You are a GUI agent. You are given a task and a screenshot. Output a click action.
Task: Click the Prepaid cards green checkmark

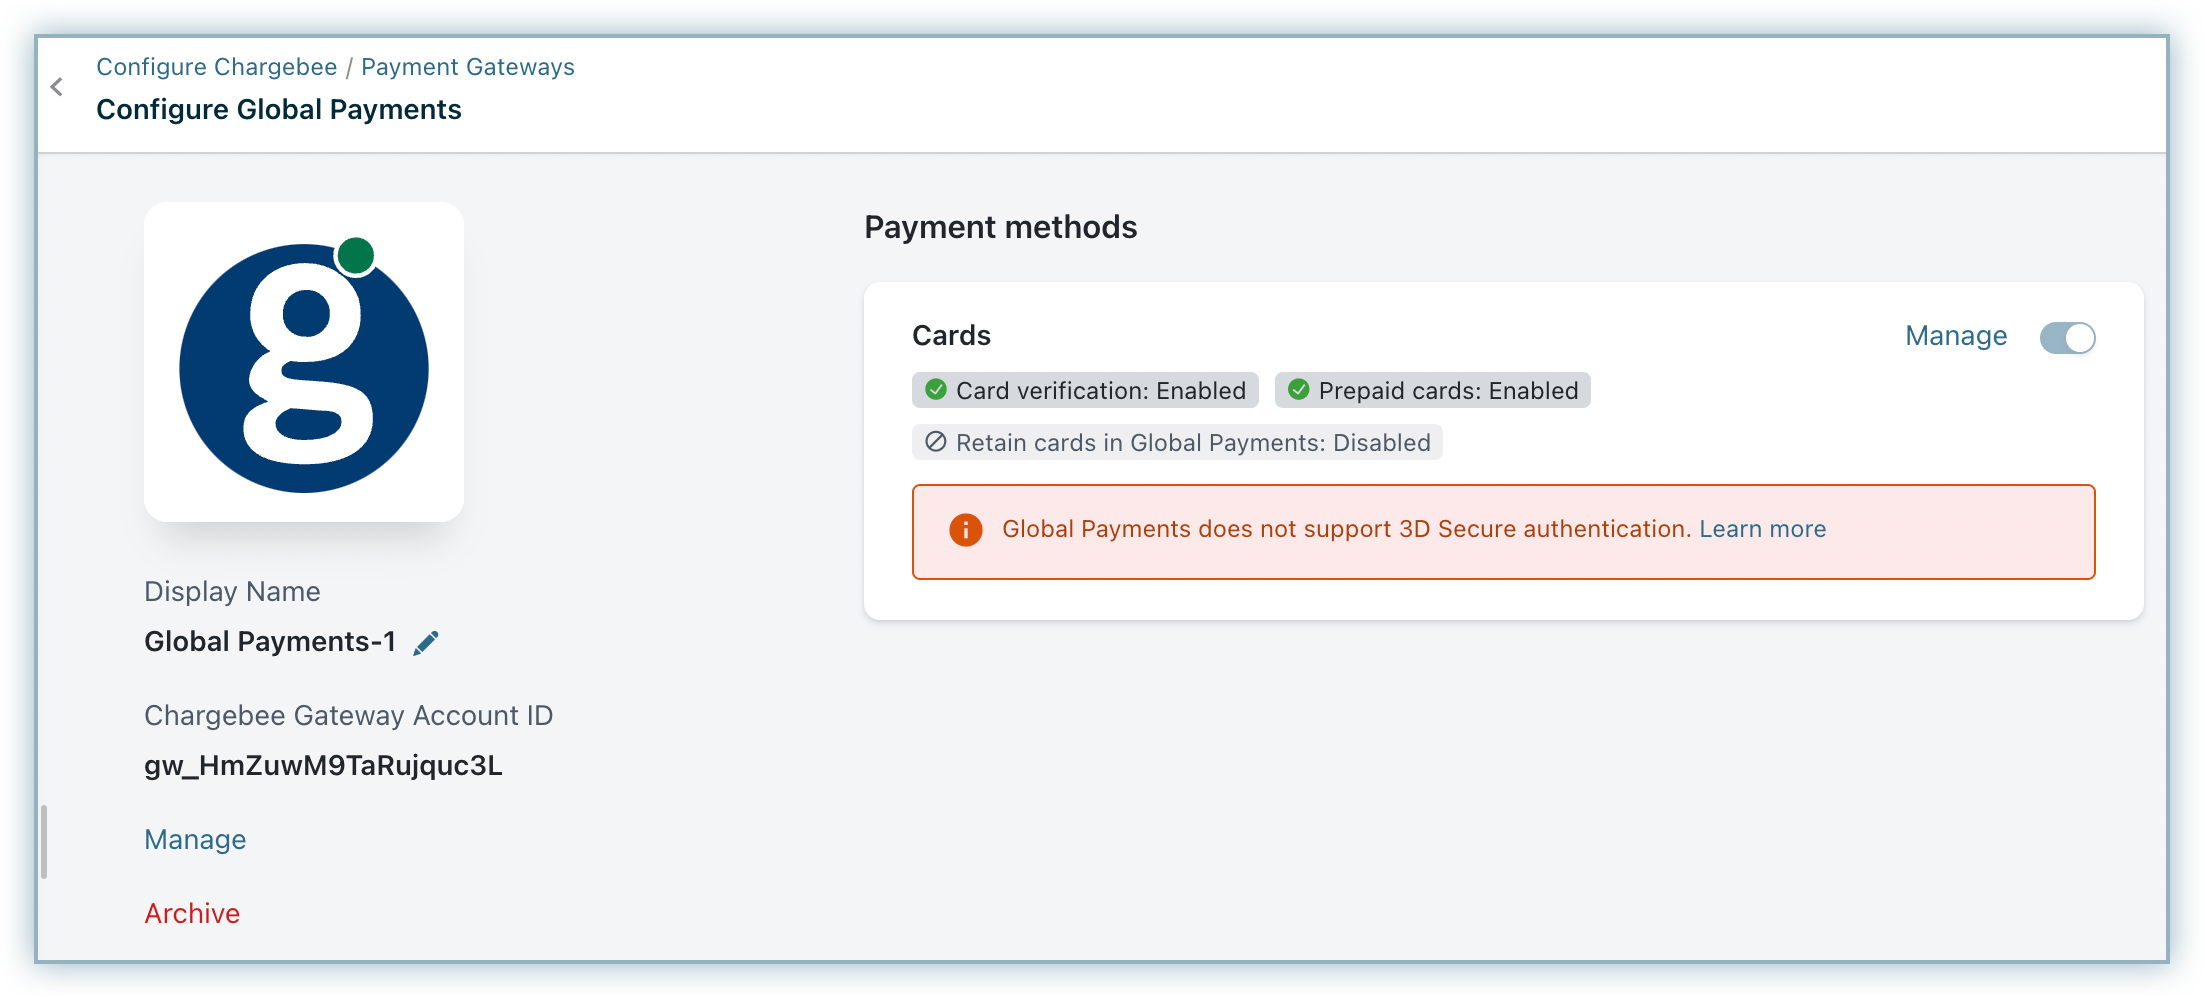1298,390
